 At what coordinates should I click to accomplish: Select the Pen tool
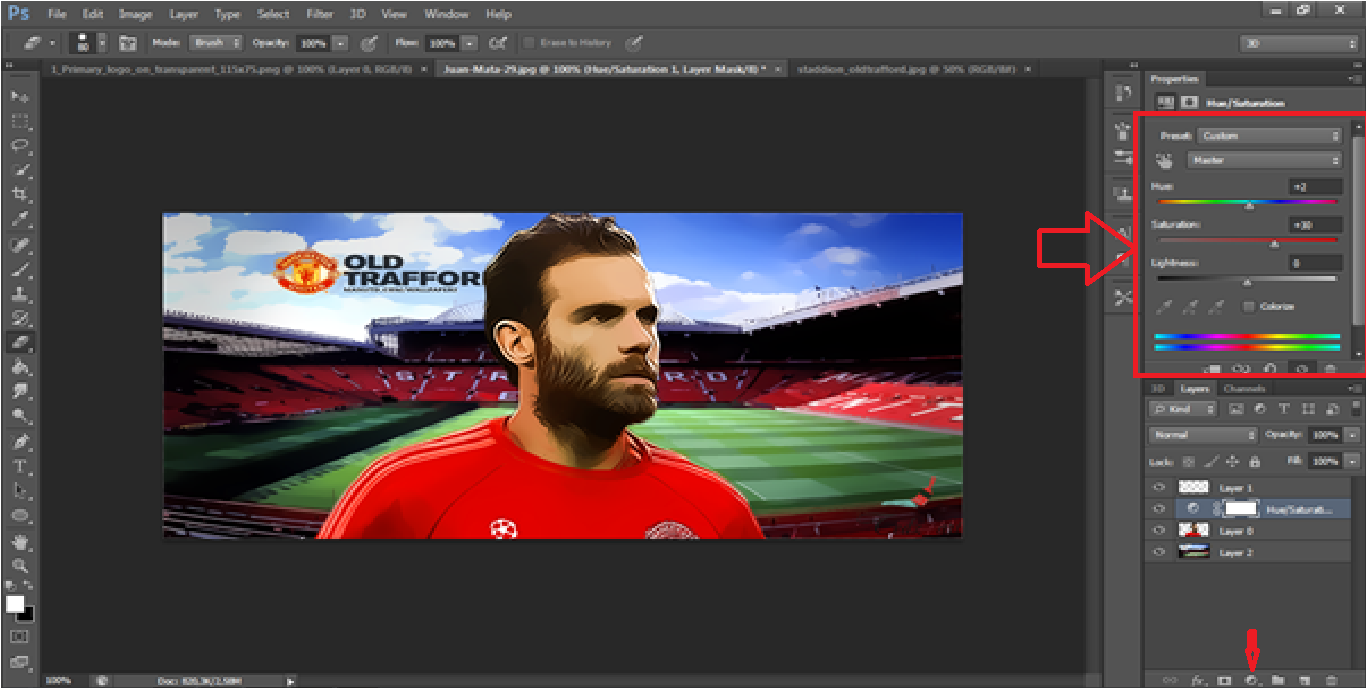(19, 441)
